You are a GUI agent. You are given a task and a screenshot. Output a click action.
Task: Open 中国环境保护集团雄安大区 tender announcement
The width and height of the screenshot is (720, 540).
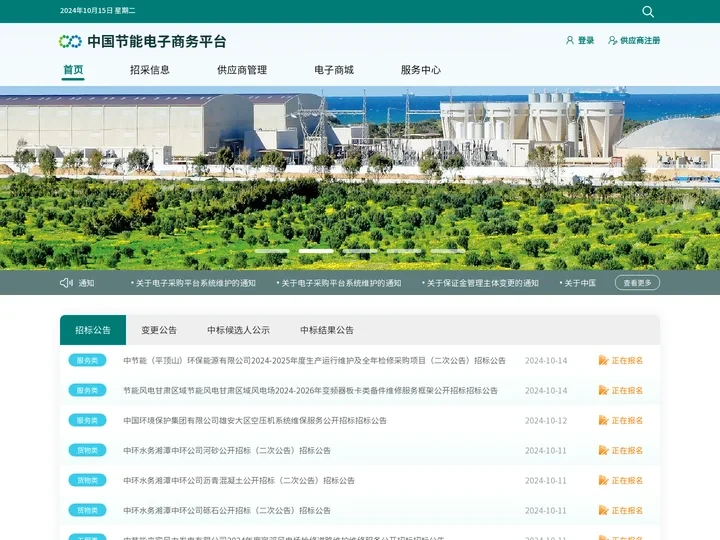pos(255,420)
